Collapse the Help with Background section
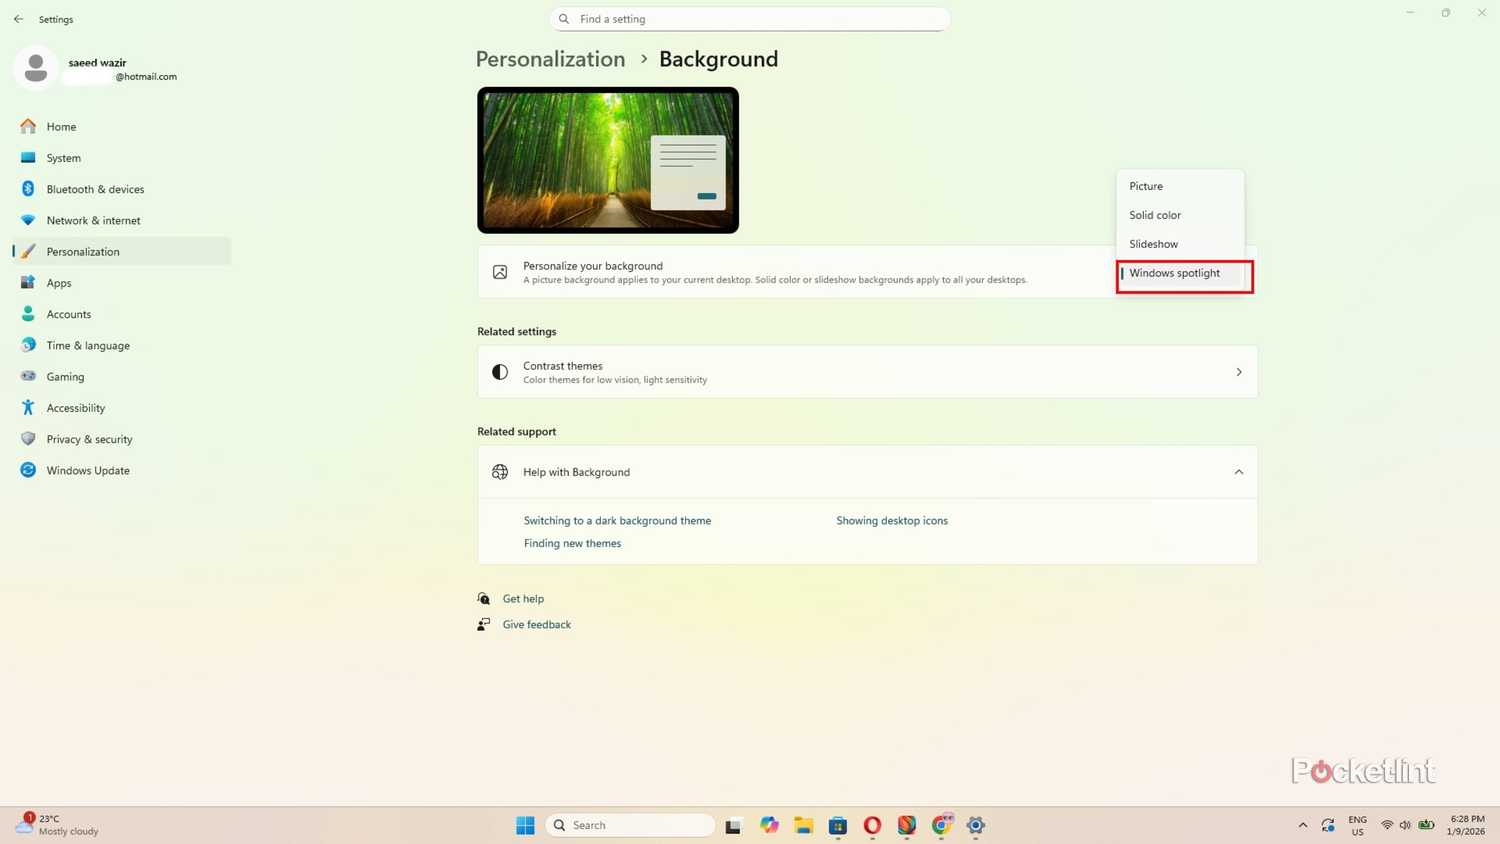Image resolution: width=1500 pixels, height=844 pixels. 1238,471
